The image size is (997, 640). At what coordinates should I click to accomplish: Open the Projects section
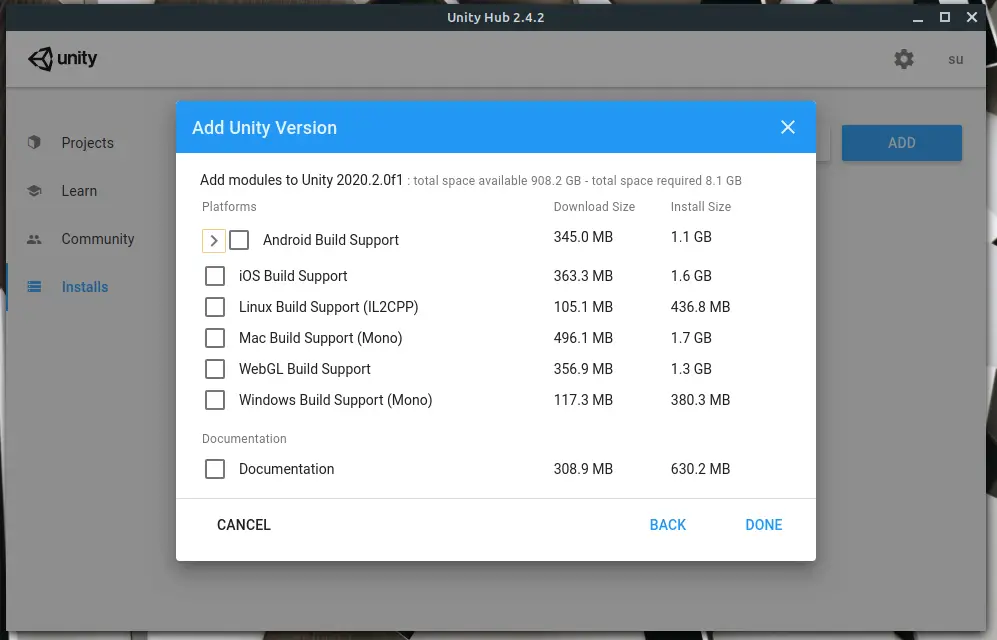[88, 143]
